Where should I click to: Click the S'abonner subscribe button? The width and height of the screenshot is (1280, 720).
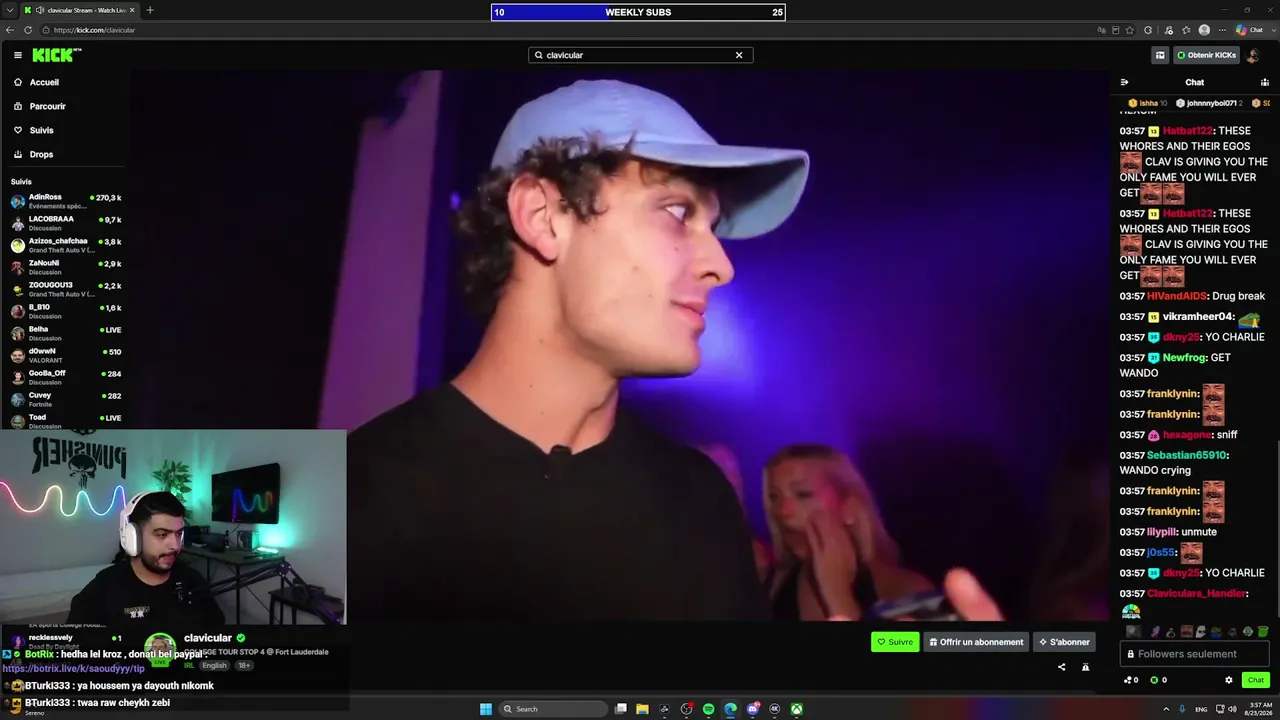tap(1064, 642)
